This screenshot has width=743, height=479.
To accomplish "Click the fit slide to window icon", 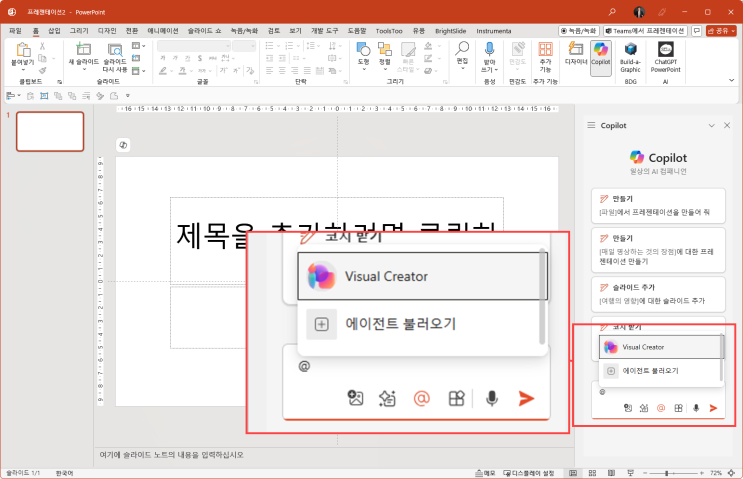I will point(731,473).
